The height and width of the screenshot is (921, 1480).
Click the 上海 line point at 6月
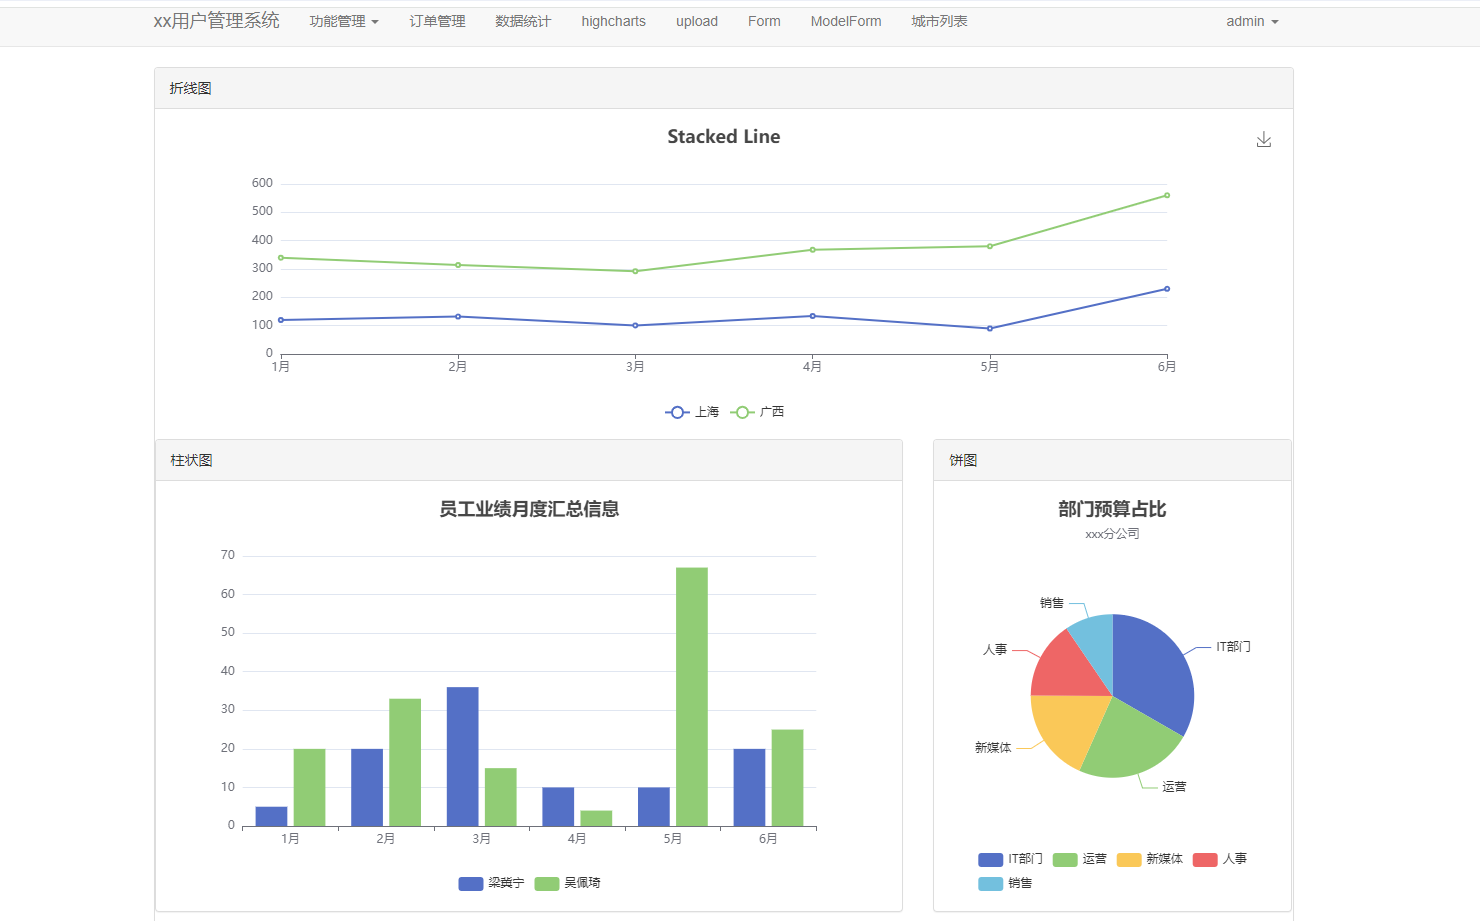tap(1167, 289)
